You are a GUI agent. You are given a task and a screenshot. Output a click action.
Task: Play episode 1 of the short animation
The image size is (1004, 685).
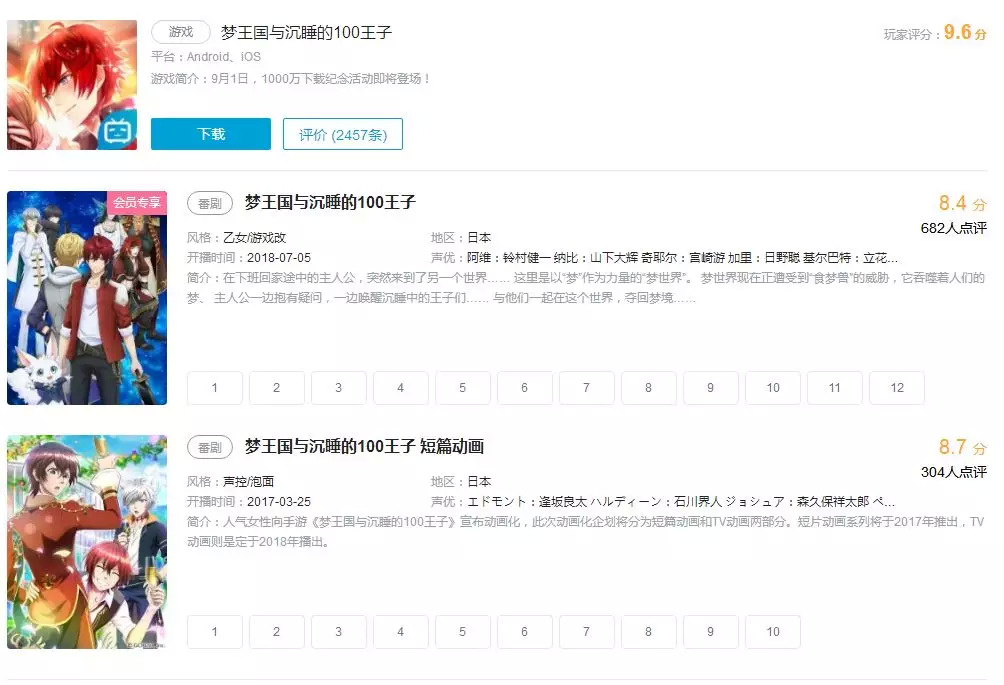point(214,632)
